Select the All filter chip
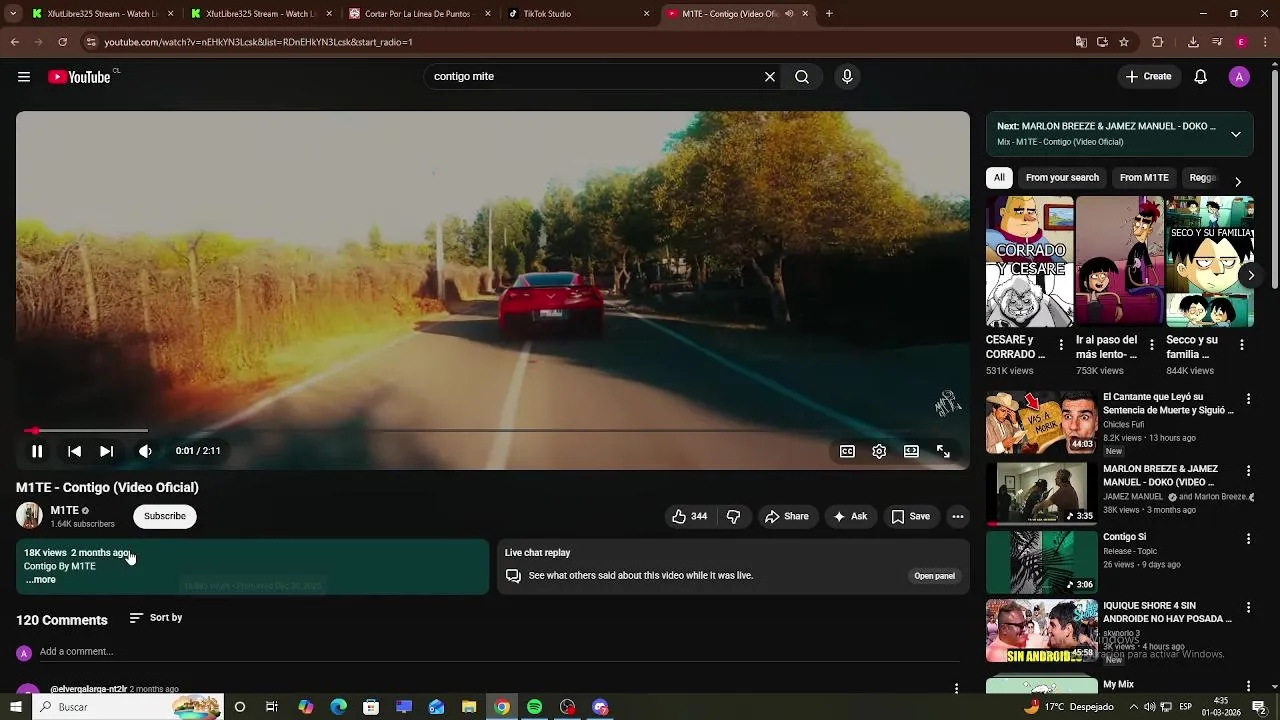This screenshot has width=1280, height=720. [x=999, y=178]
